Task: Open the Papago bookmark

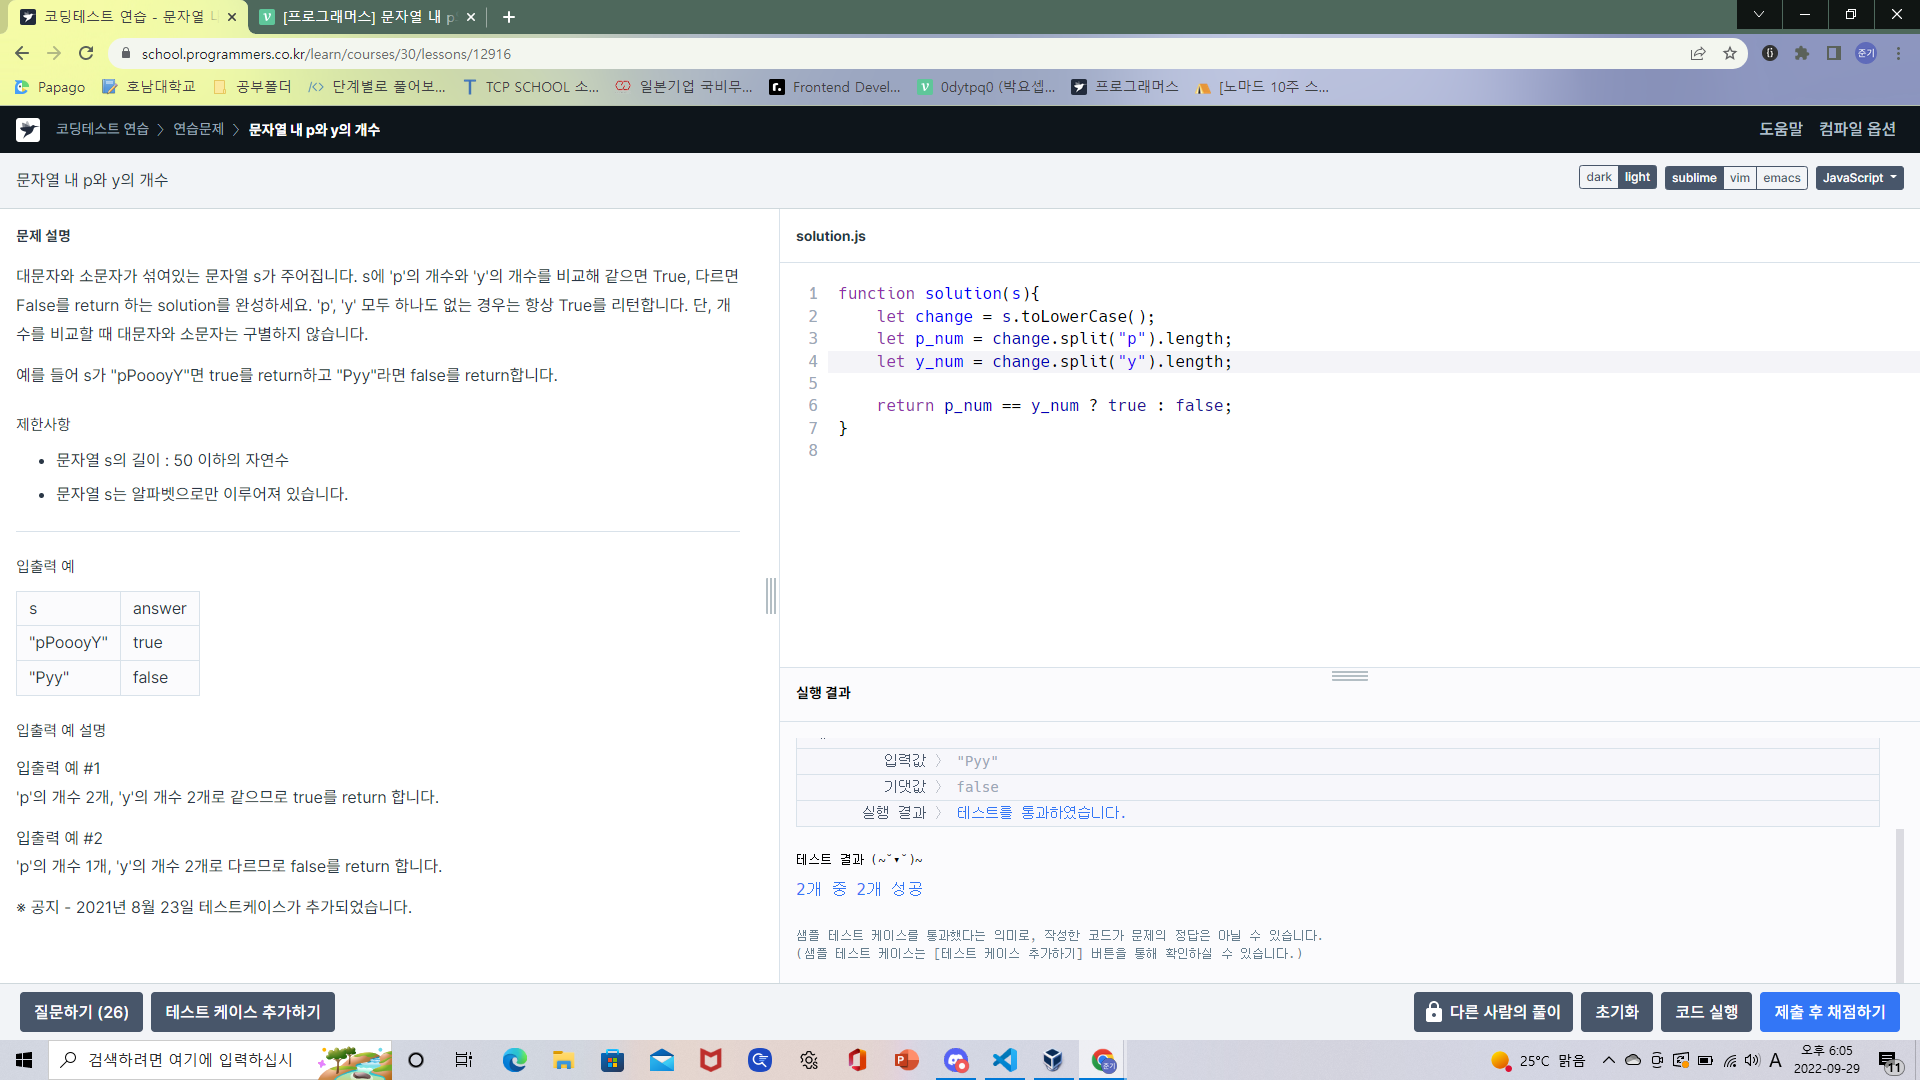Action: coord(50,87)
